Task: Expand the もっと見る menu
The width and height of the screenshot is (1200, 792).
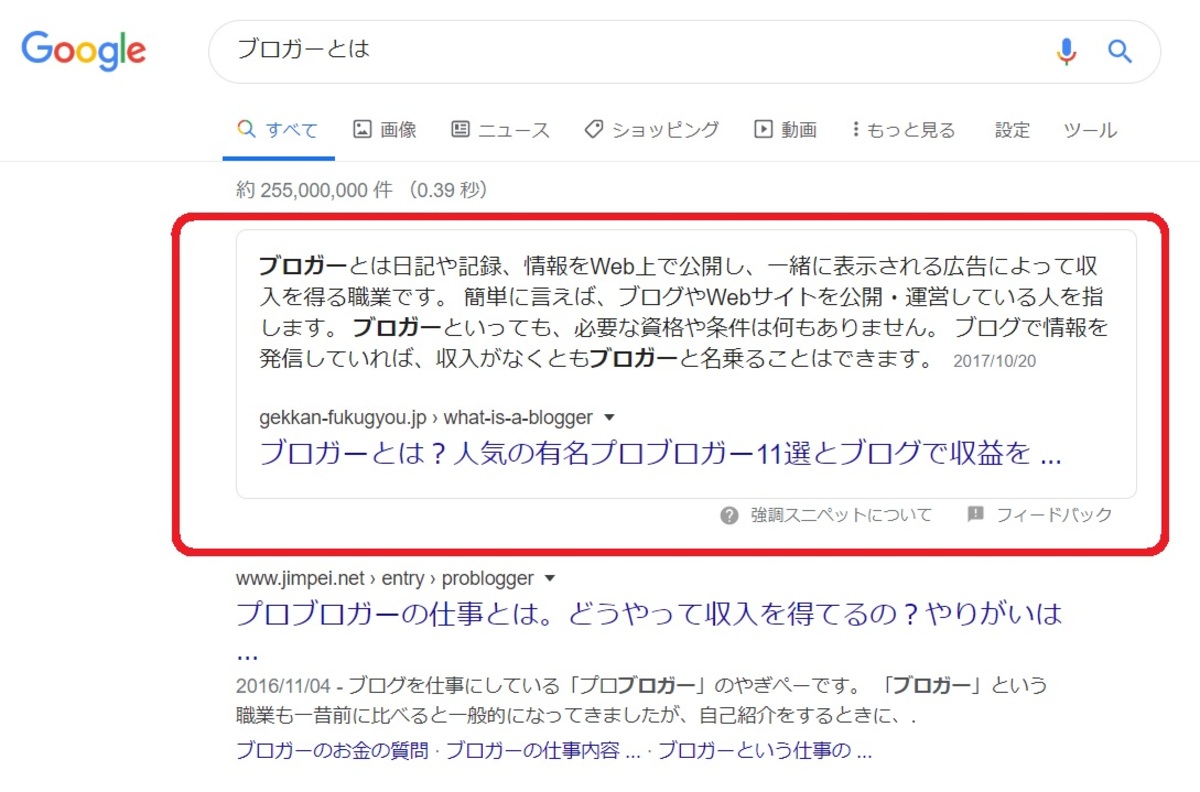Action: coord(904,130)
